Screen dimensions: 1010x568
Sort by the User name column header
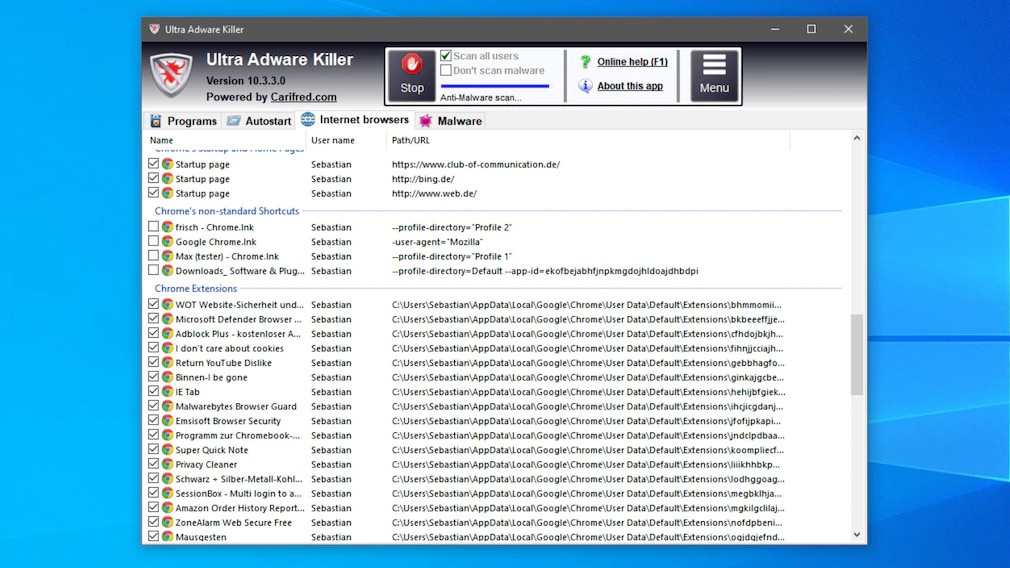tap(333, 140)
